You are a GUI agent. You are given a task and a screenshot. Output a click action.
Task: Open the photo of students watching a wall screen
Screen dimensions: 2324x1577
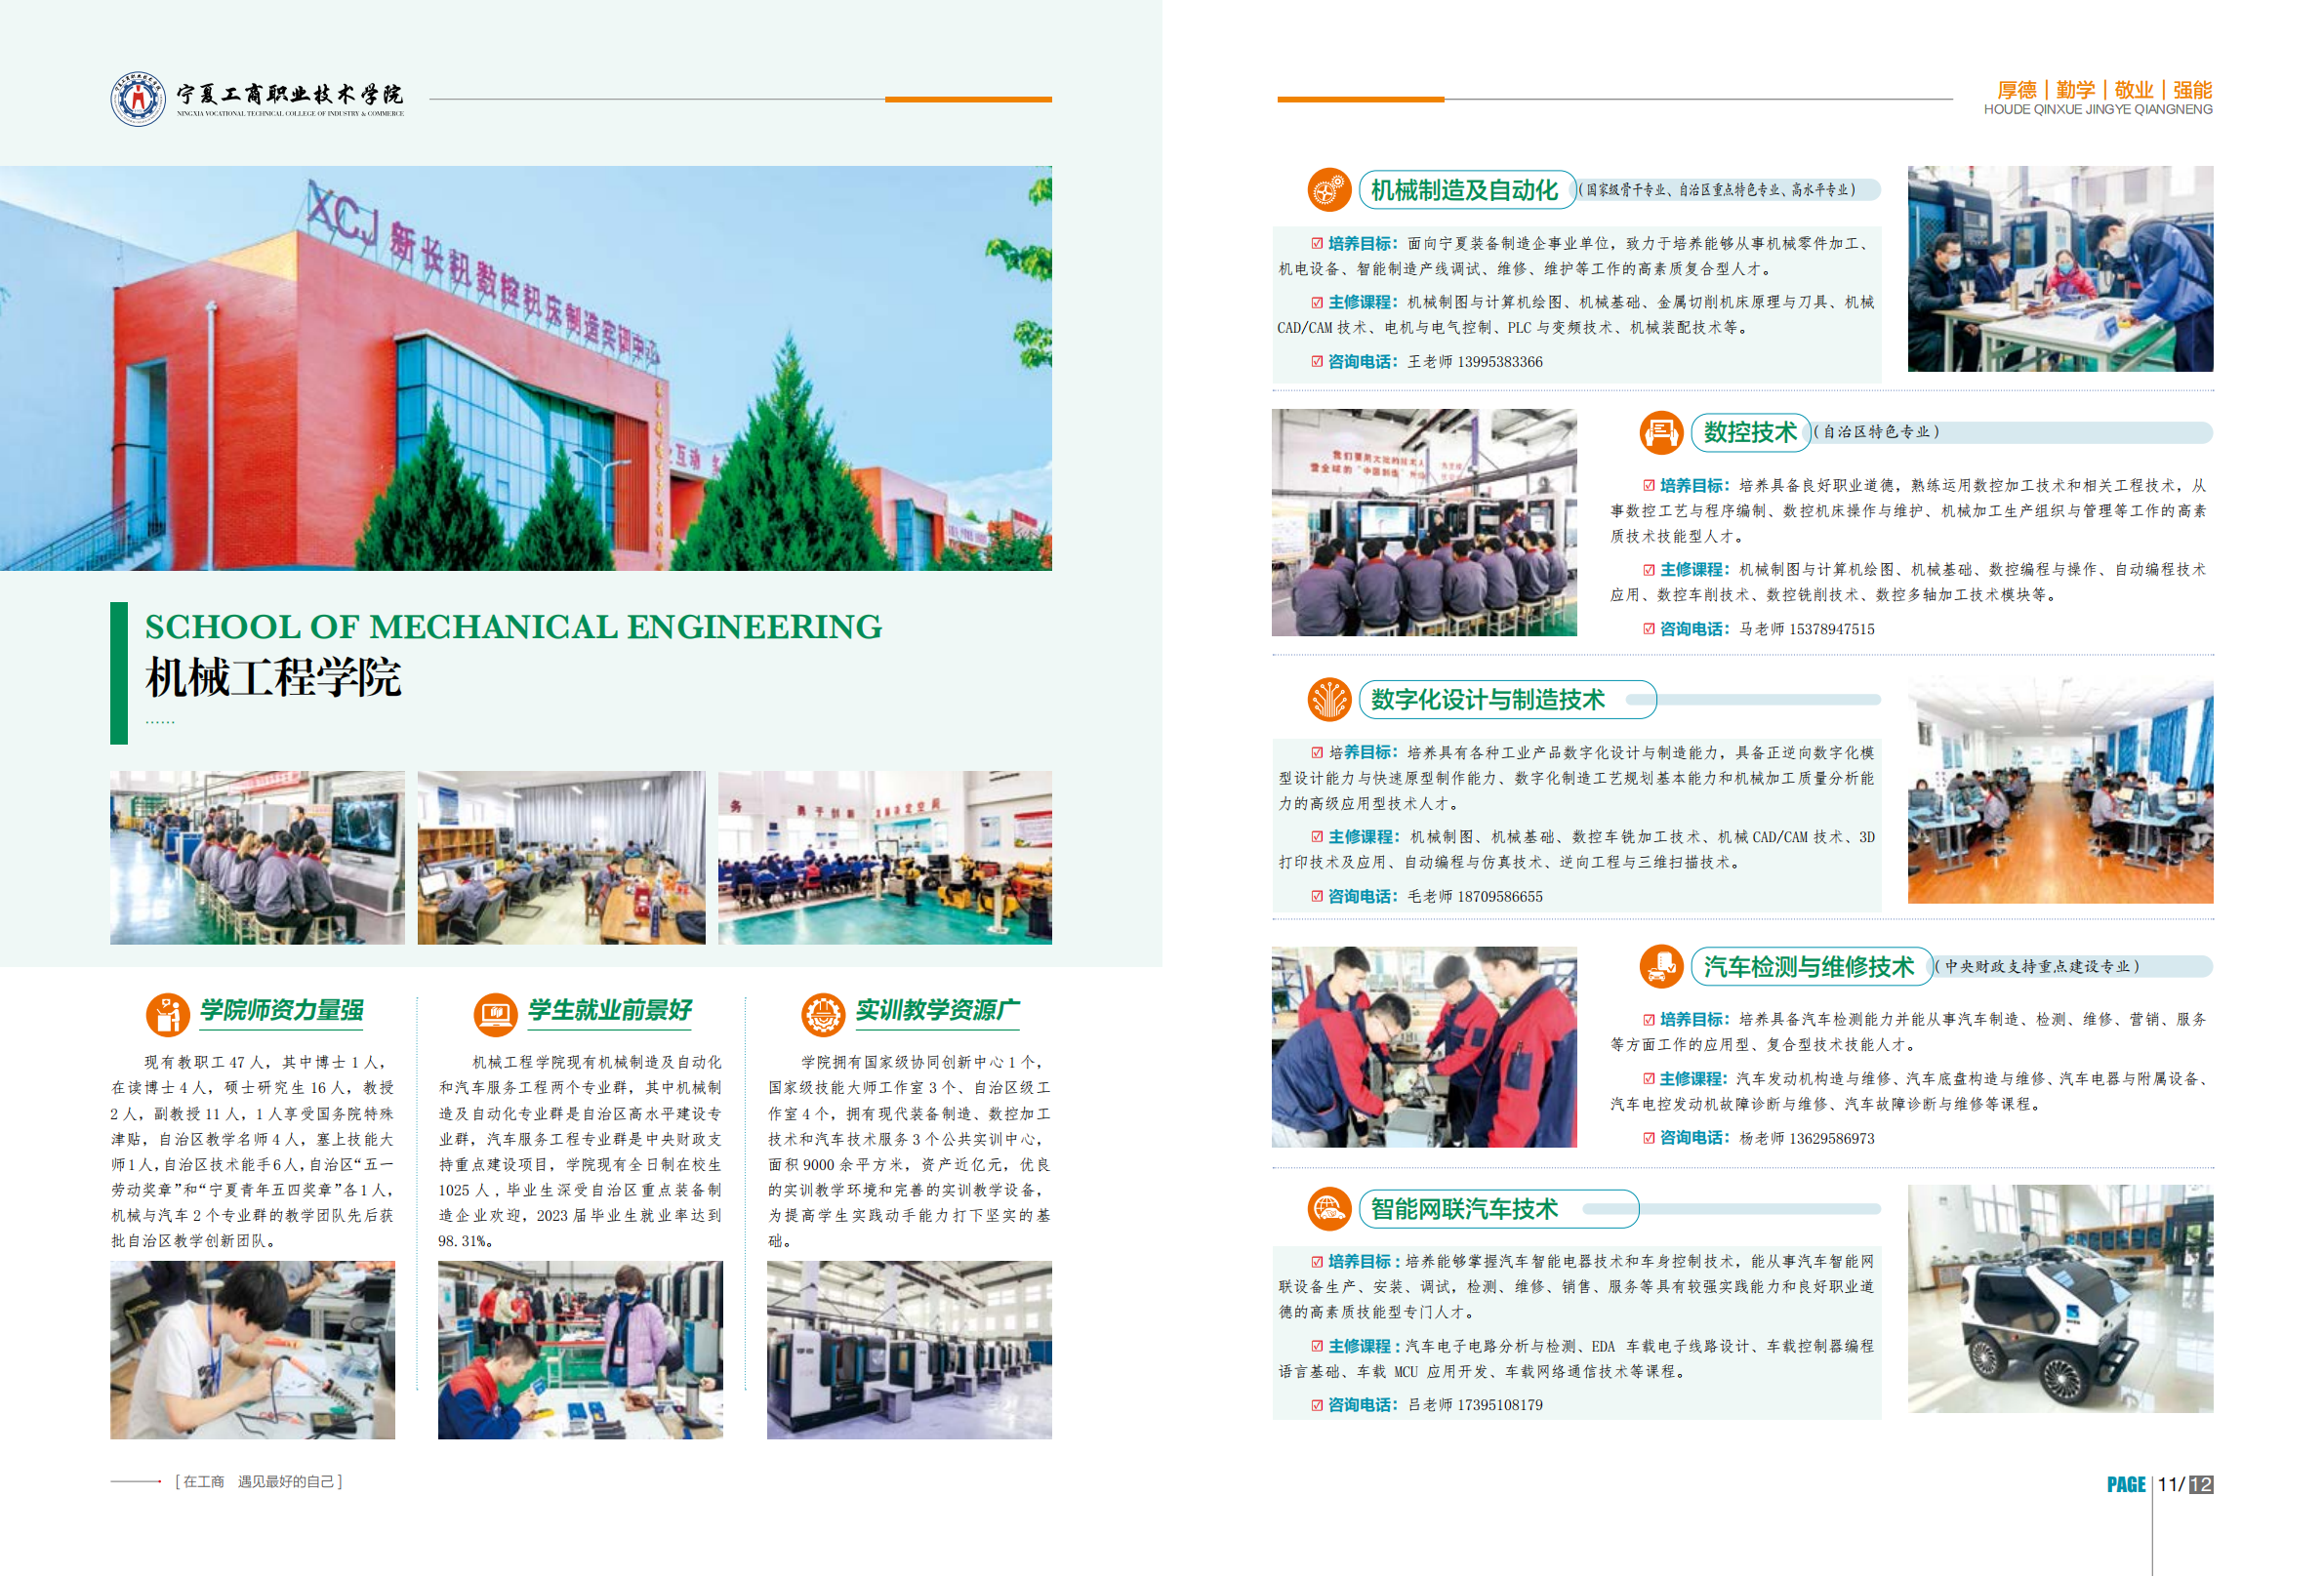[x=257, y=857]
